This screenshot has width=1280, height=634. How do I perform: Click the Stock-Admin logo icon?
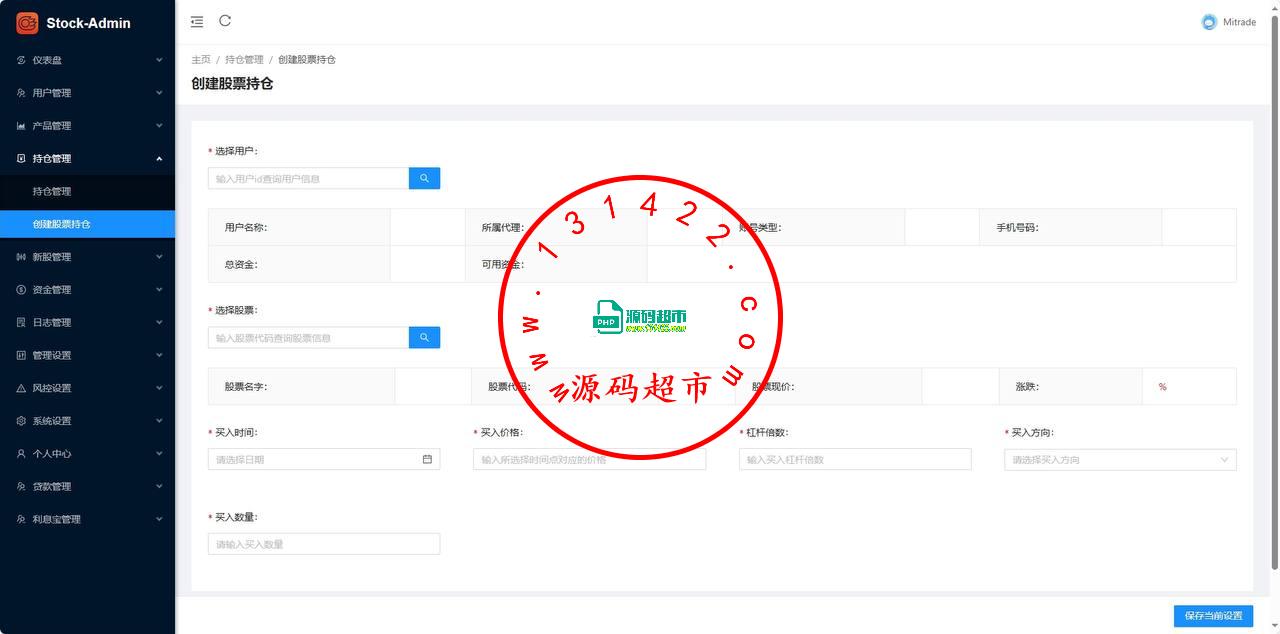27,22
